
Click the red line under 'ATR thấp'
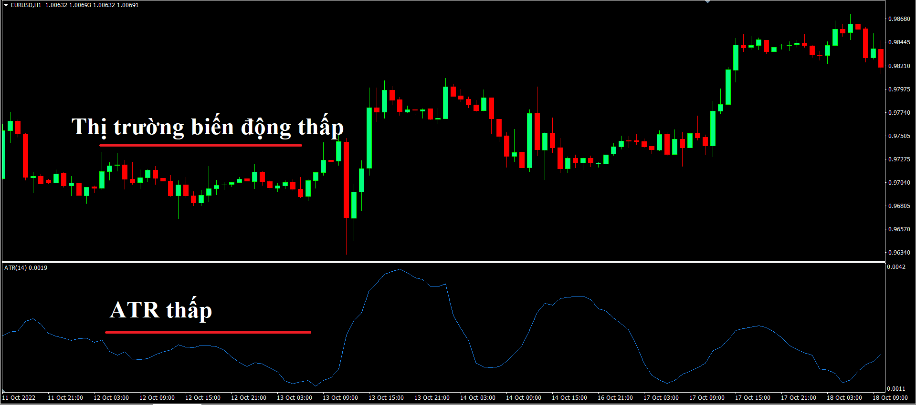(x=208, y=332)
